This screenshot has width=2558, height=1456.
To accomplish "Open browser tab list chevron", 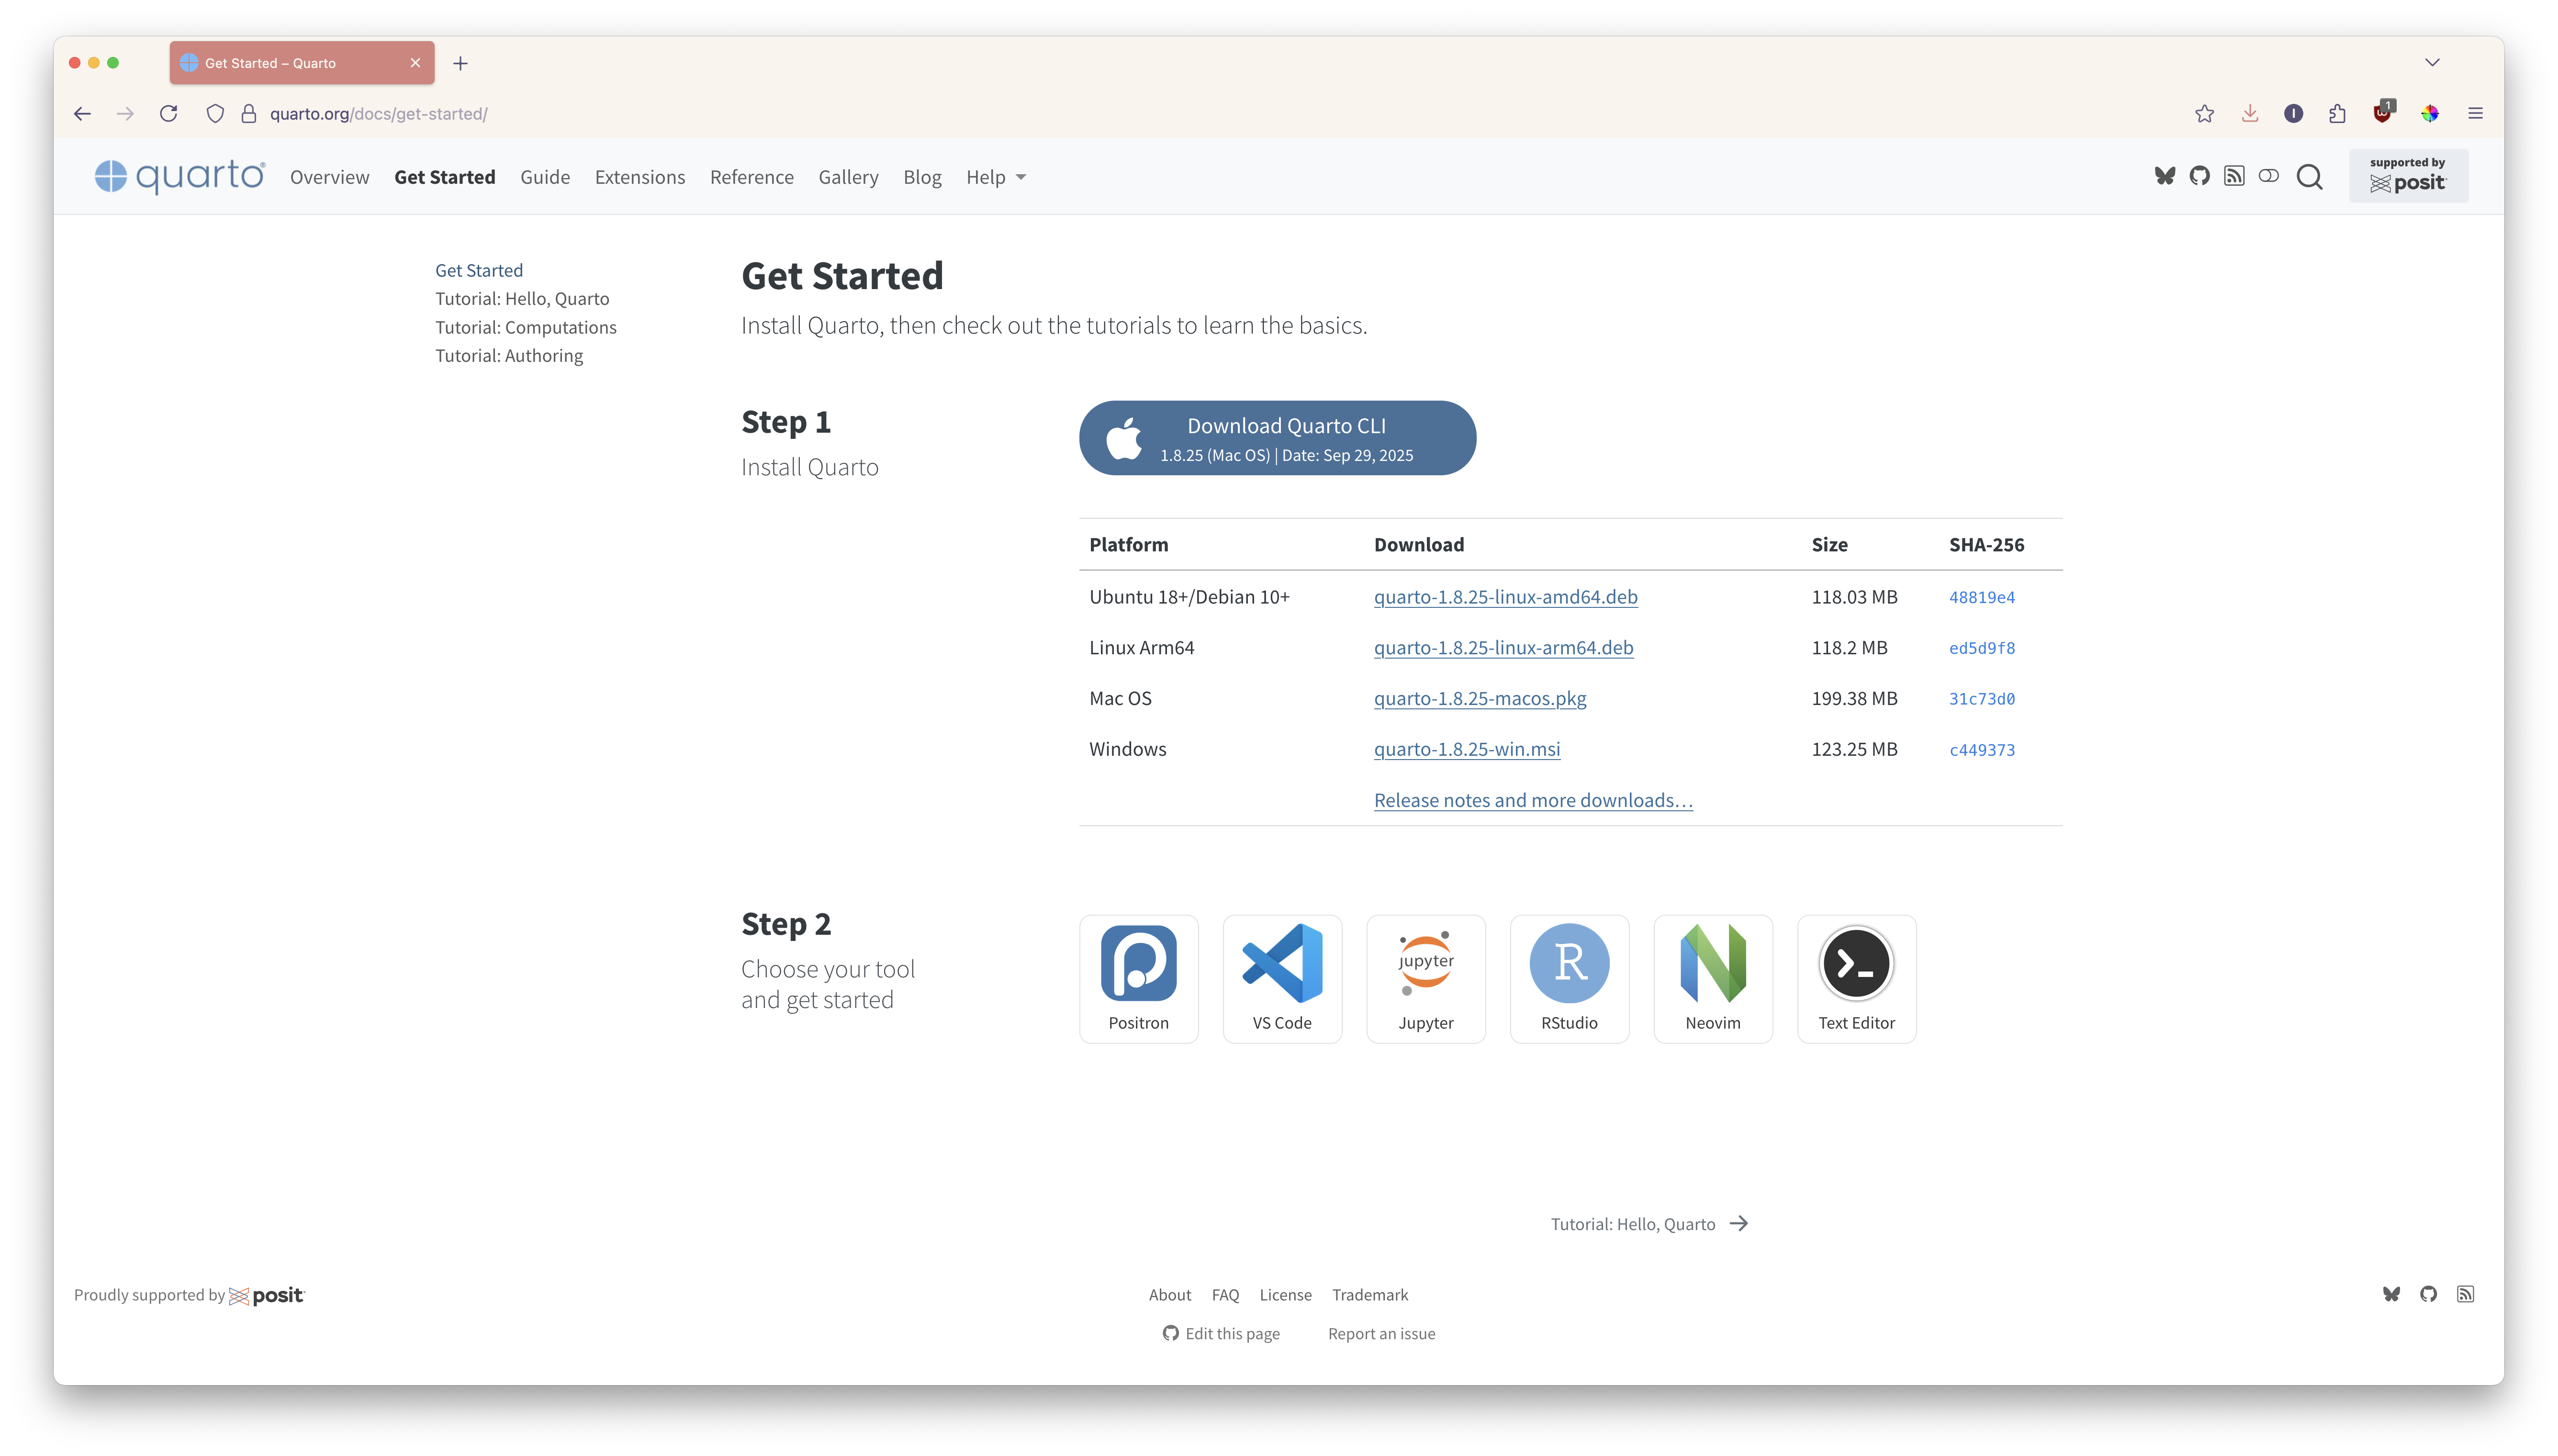I will (x=2432, y=62).
